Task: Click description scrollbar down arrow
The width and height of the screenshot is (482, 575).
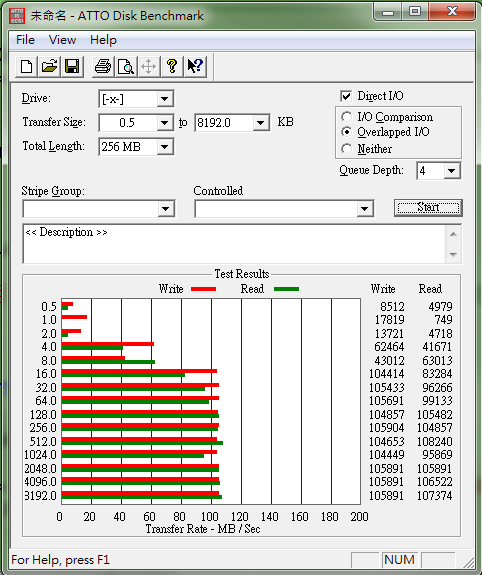Action: tap(453, 254)
